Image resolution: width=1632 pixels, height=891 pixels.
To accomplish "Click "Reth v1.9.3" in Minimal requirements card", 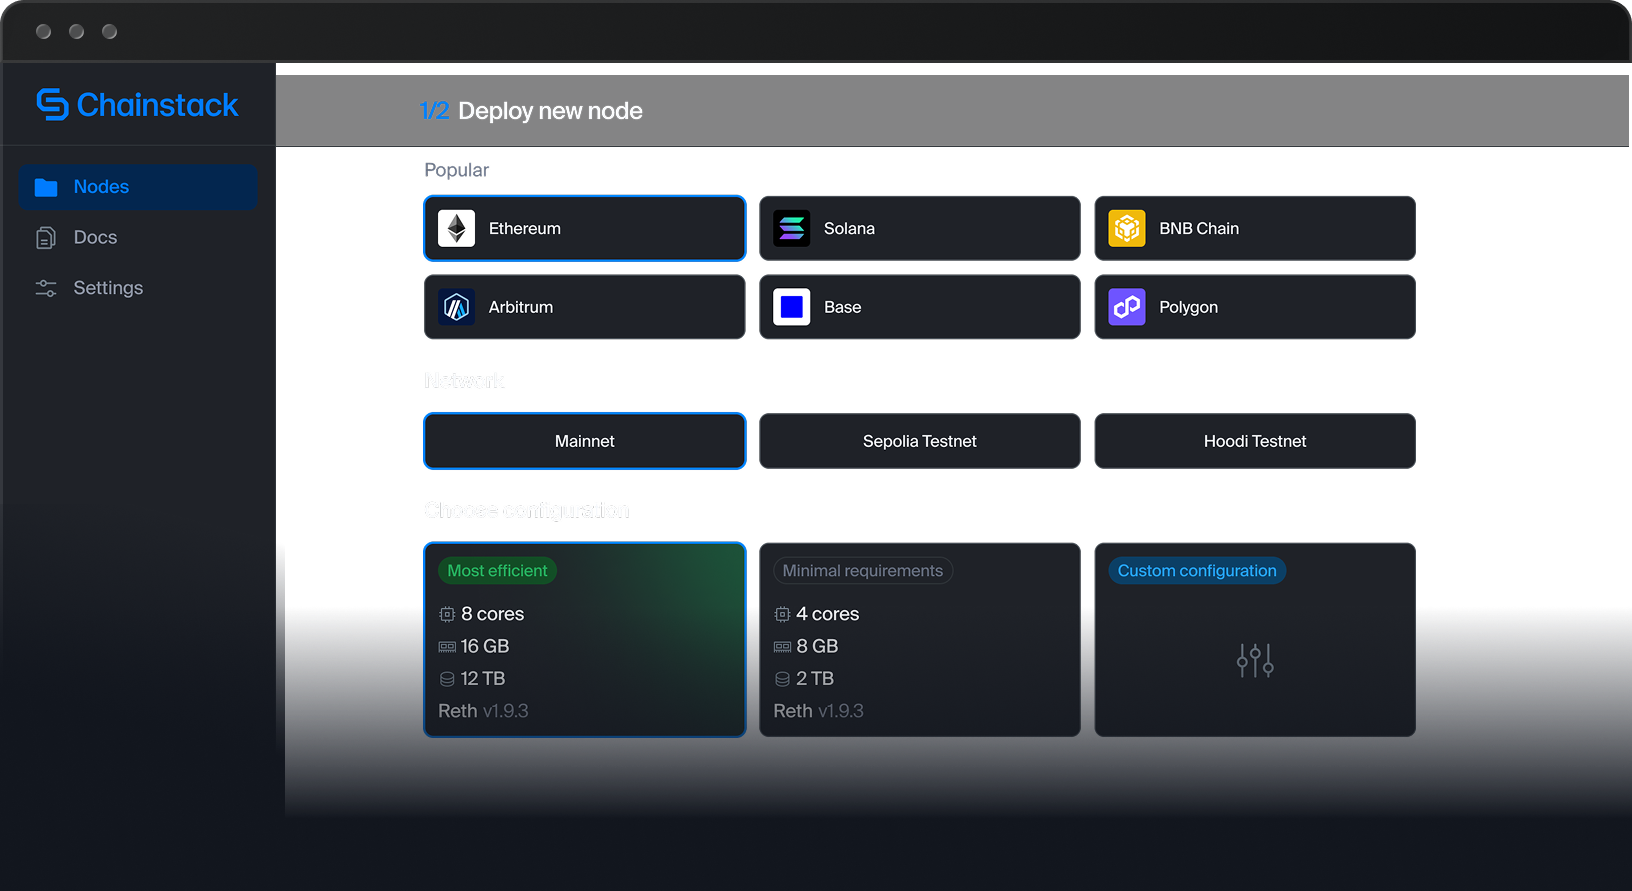I will (x=818, y=711).
